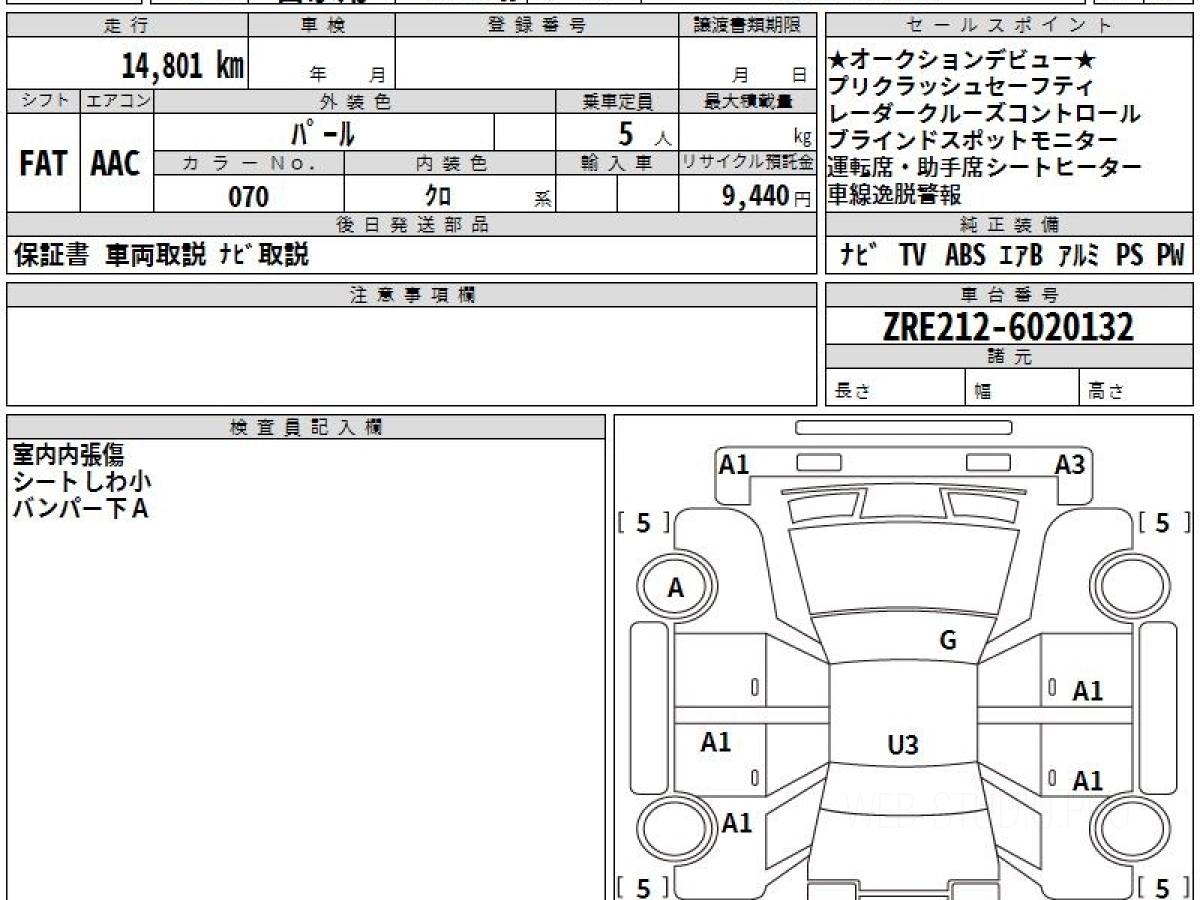
Task: Click the 乗車定員 header
Action: (617, 101)
